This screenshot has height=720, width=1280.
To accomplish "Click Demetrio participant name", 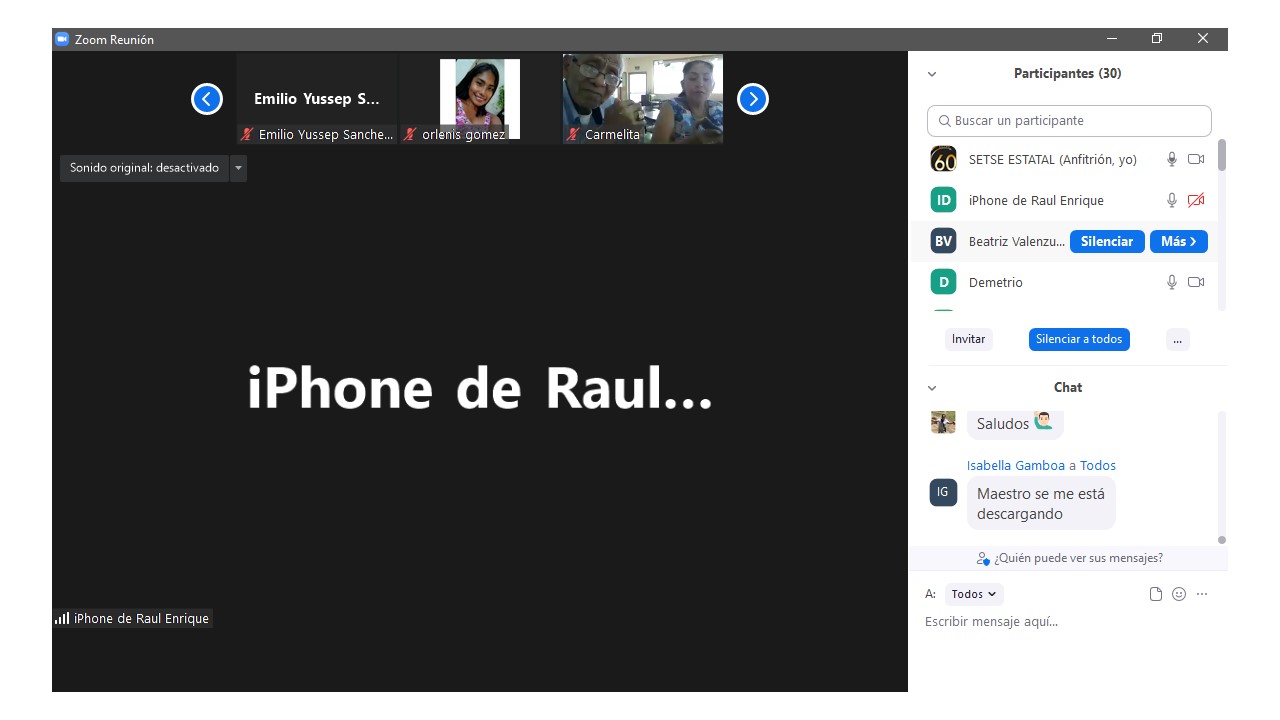I will coord(996,282).
